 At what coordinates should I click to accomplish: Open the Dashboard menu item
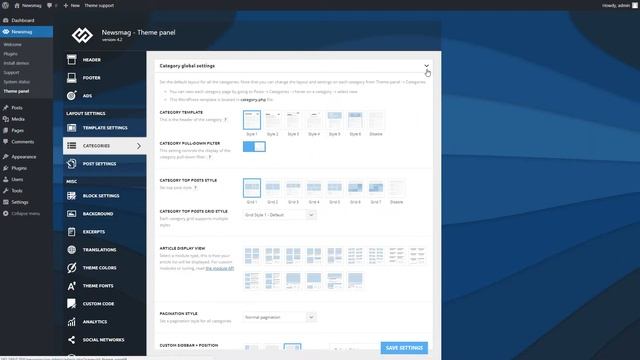(x=27, y=20)
